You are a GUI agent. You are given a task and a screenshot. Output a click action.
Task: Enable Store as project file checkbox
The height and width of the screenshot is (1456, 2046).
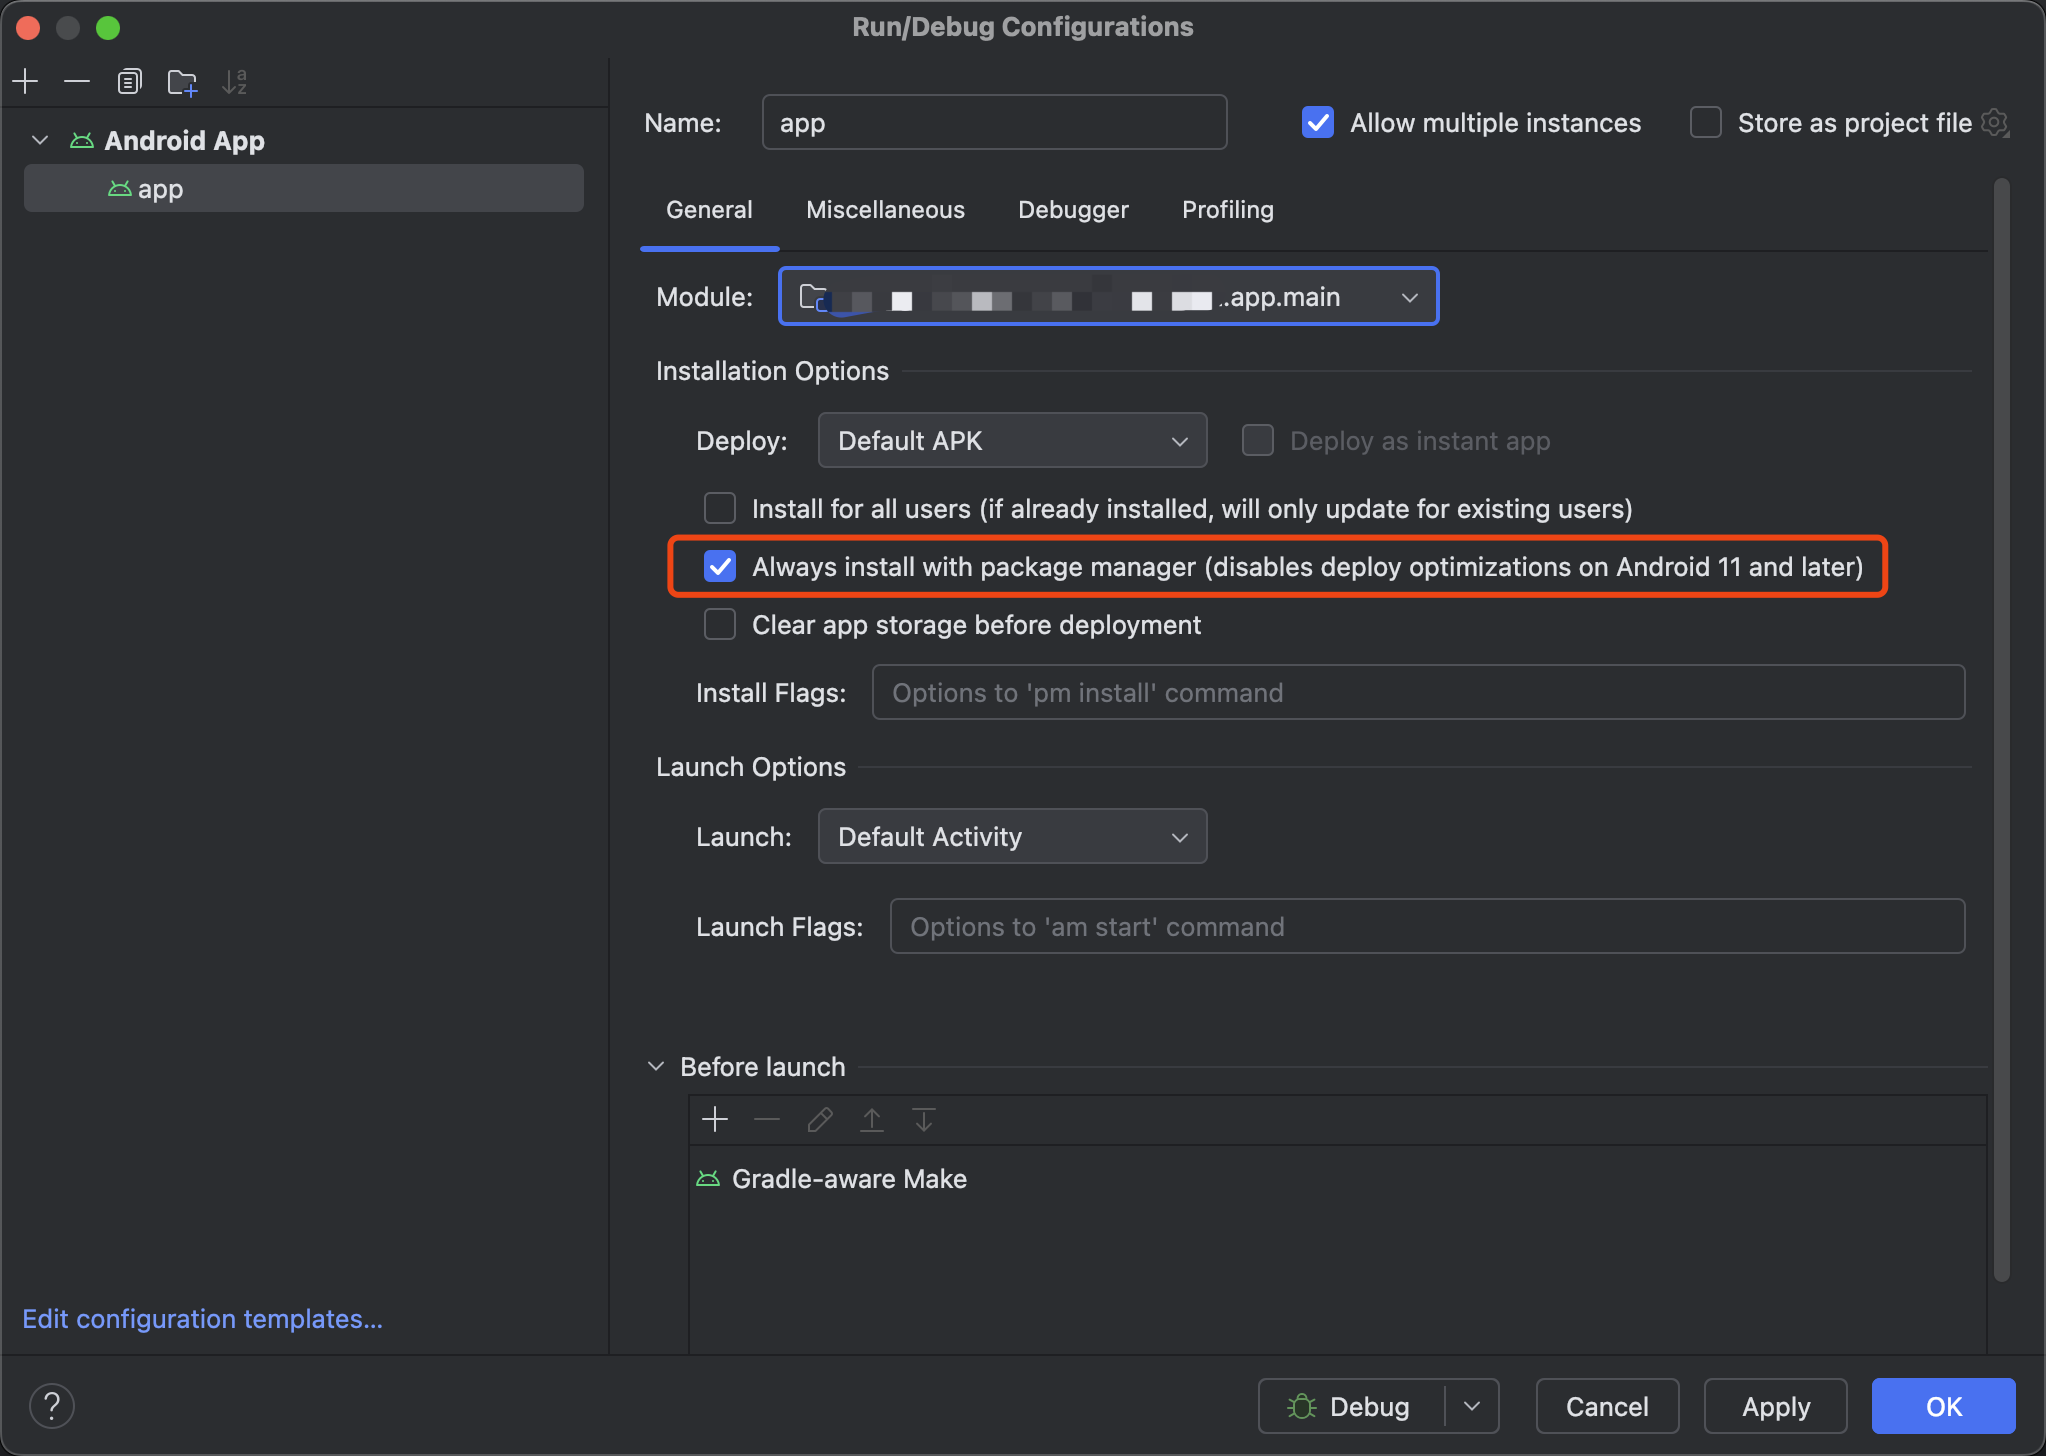point(1705,123)
